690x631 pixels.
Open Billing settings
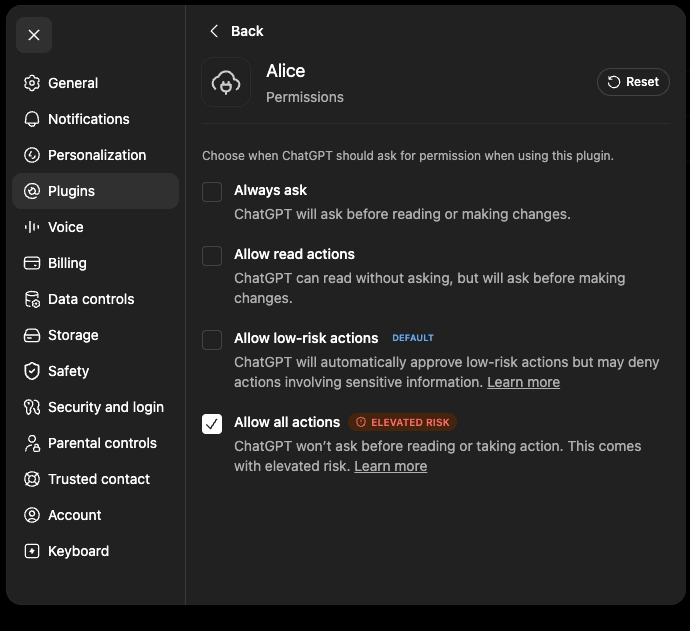(95, 263)
